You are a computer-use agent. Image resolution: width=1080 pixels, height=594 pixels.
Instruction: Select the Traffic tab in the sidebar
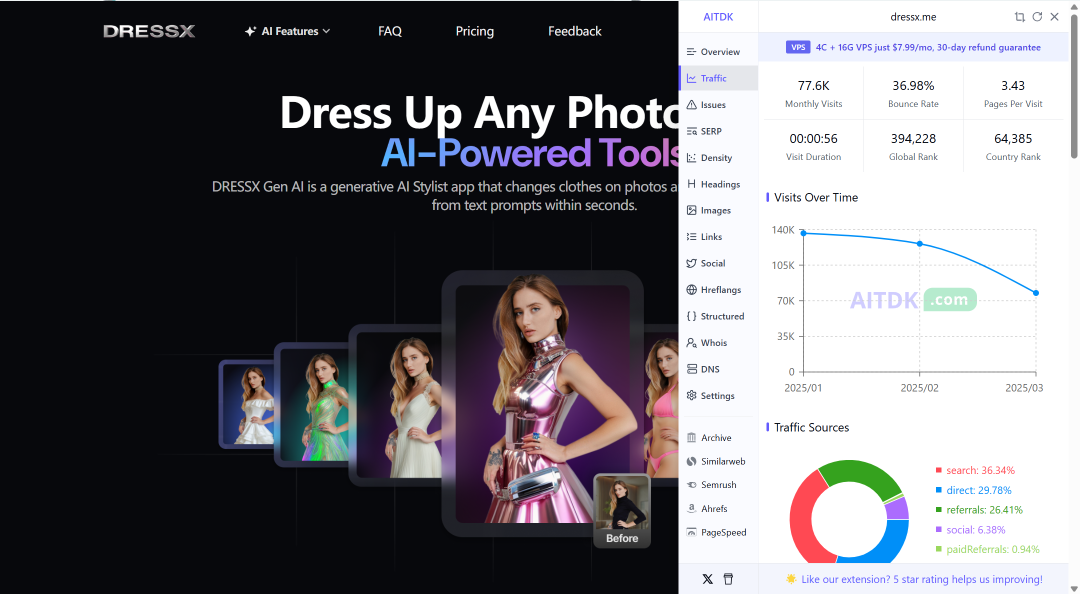pos(718,79)
